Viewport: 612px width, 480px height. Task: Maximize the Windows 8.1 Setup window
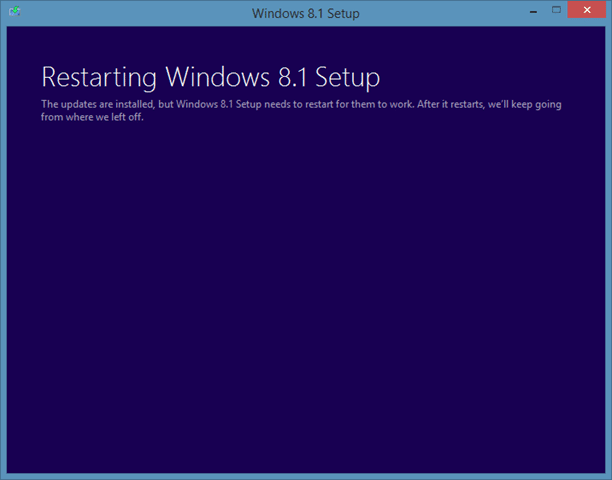[x=556, y=10]
